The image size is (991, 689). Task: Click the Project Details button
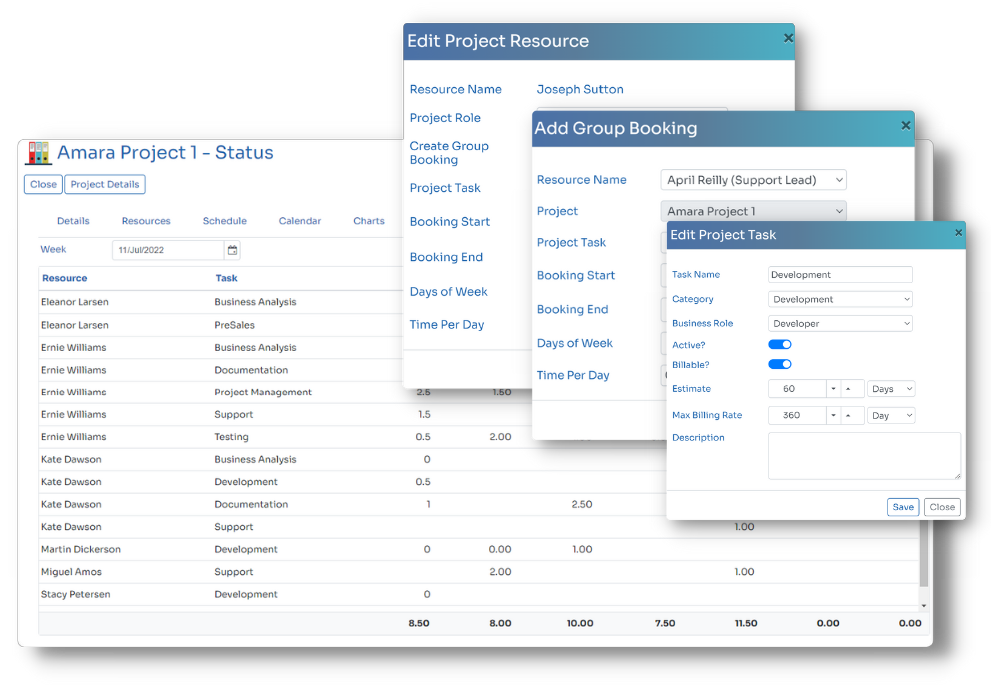pyautogui.click(x=105, y=184)
